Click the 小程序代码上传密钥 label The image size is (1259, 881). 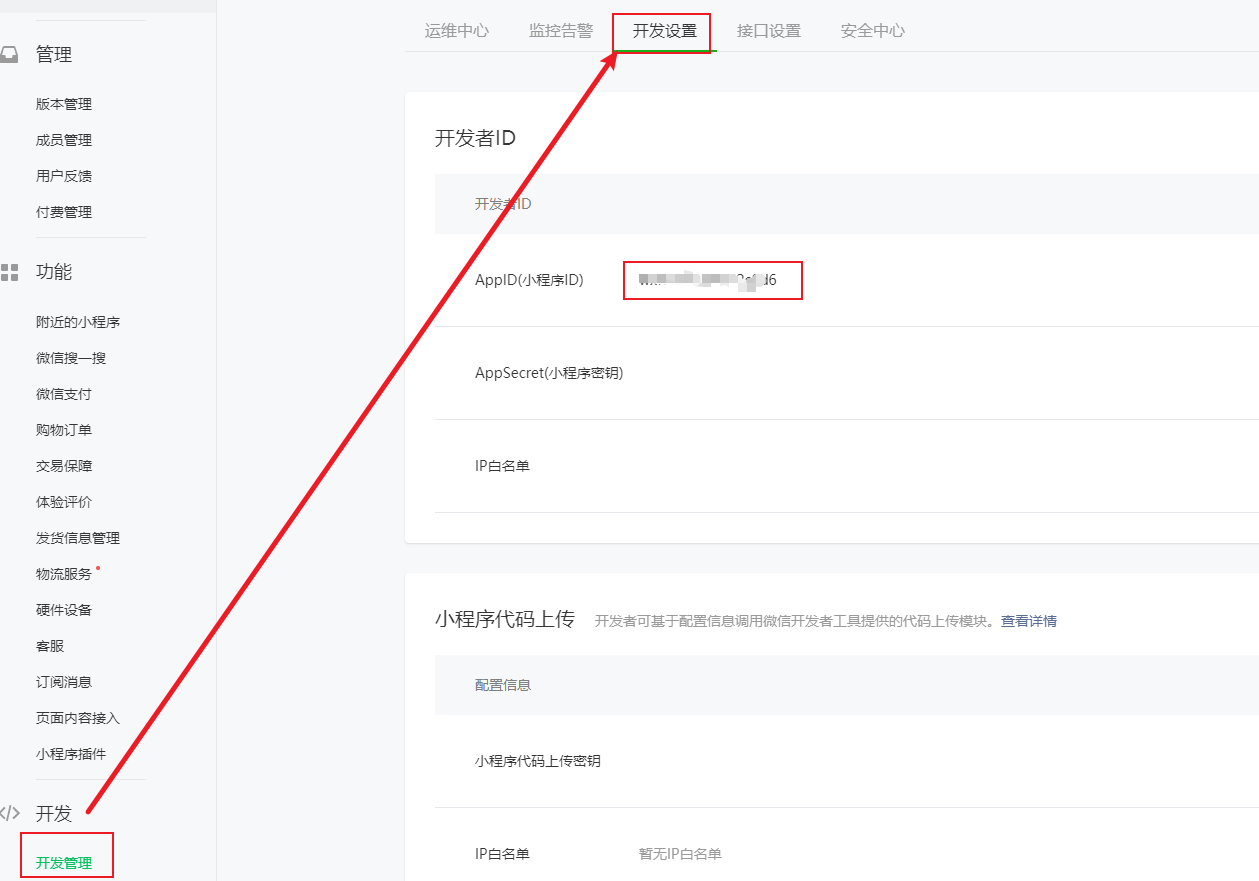538,761
